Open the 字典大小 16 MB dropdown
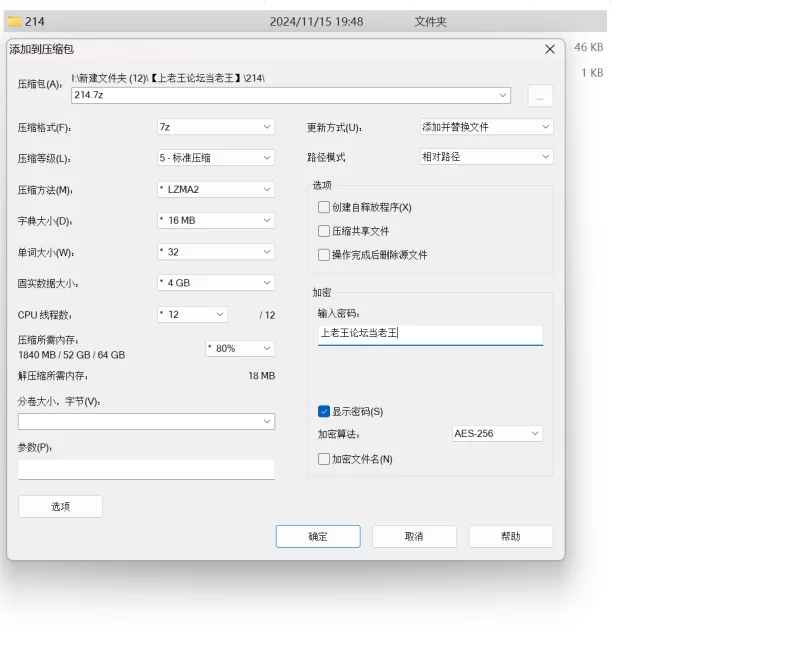 (x=216, y=221)
